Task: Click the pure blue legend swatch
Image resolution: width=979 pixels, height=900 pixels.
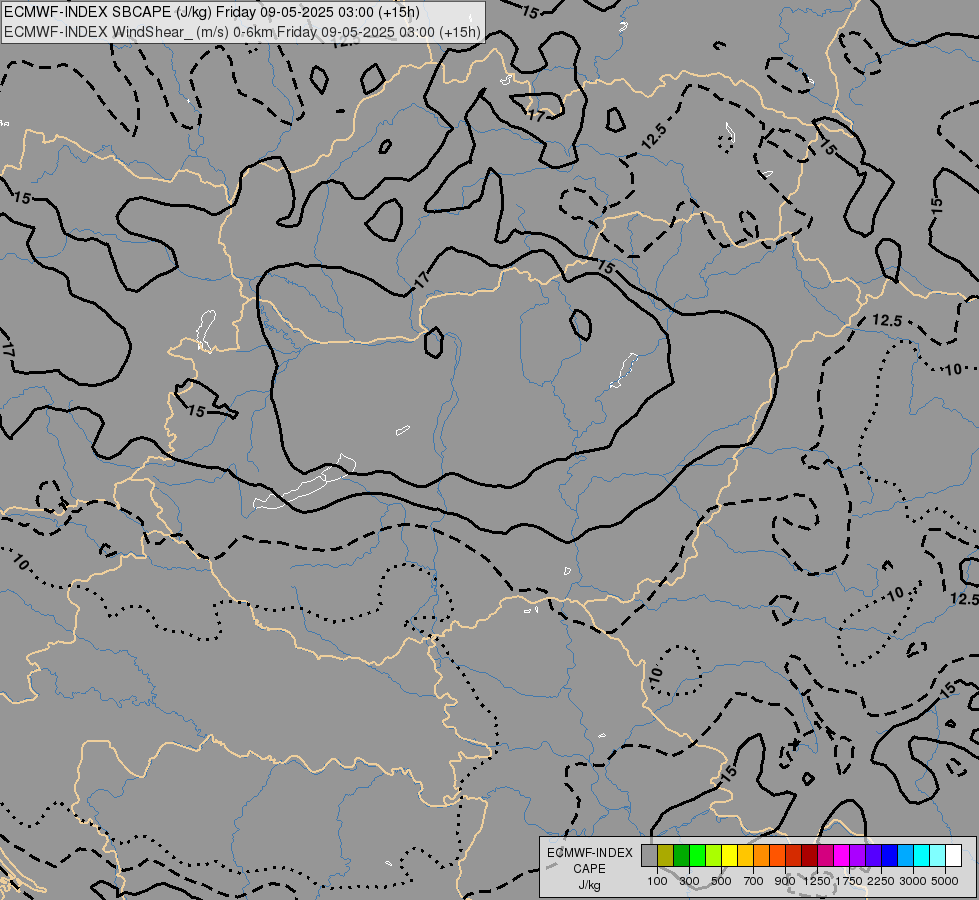Action: [890, 855]
